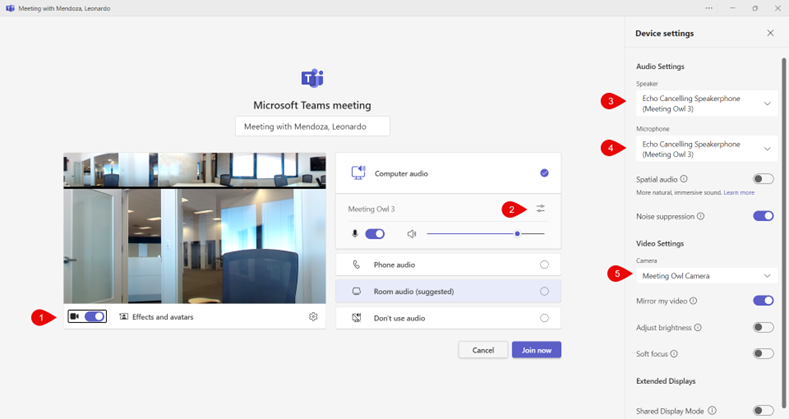
Task: Expand the Microphone device dropdown
Action: click(705, 149)
